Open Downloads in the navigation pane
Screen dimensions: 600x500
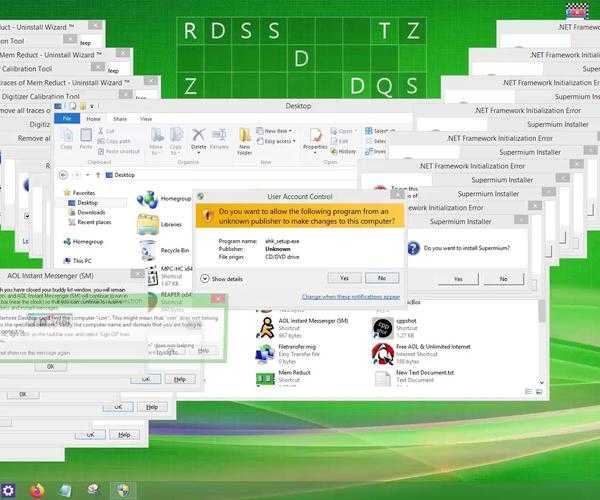[x=87, y=212]
